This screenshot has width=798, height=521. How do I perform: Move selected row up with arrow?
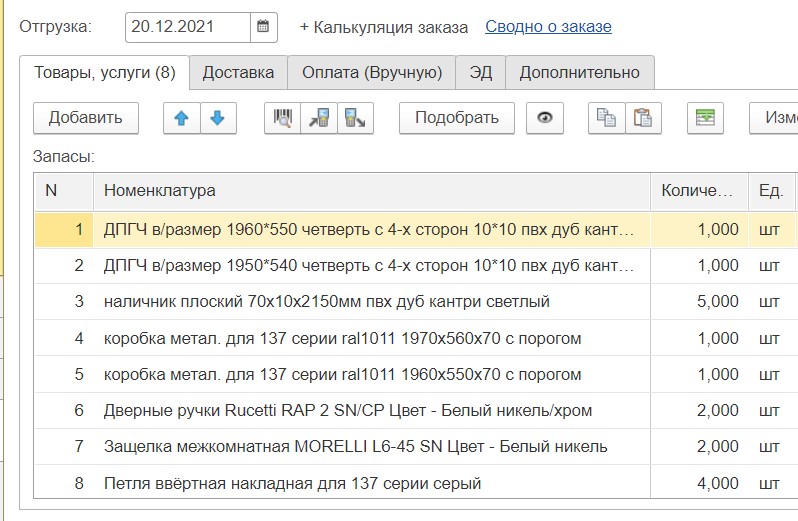[x=181, y=118]
